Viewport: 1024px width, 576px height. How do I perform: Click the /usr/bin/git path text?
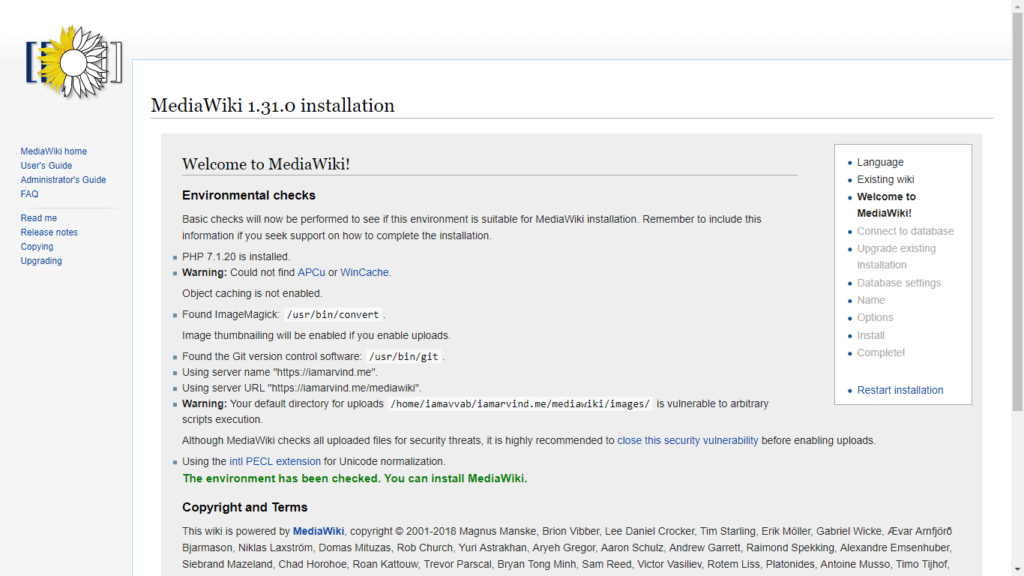404,357
